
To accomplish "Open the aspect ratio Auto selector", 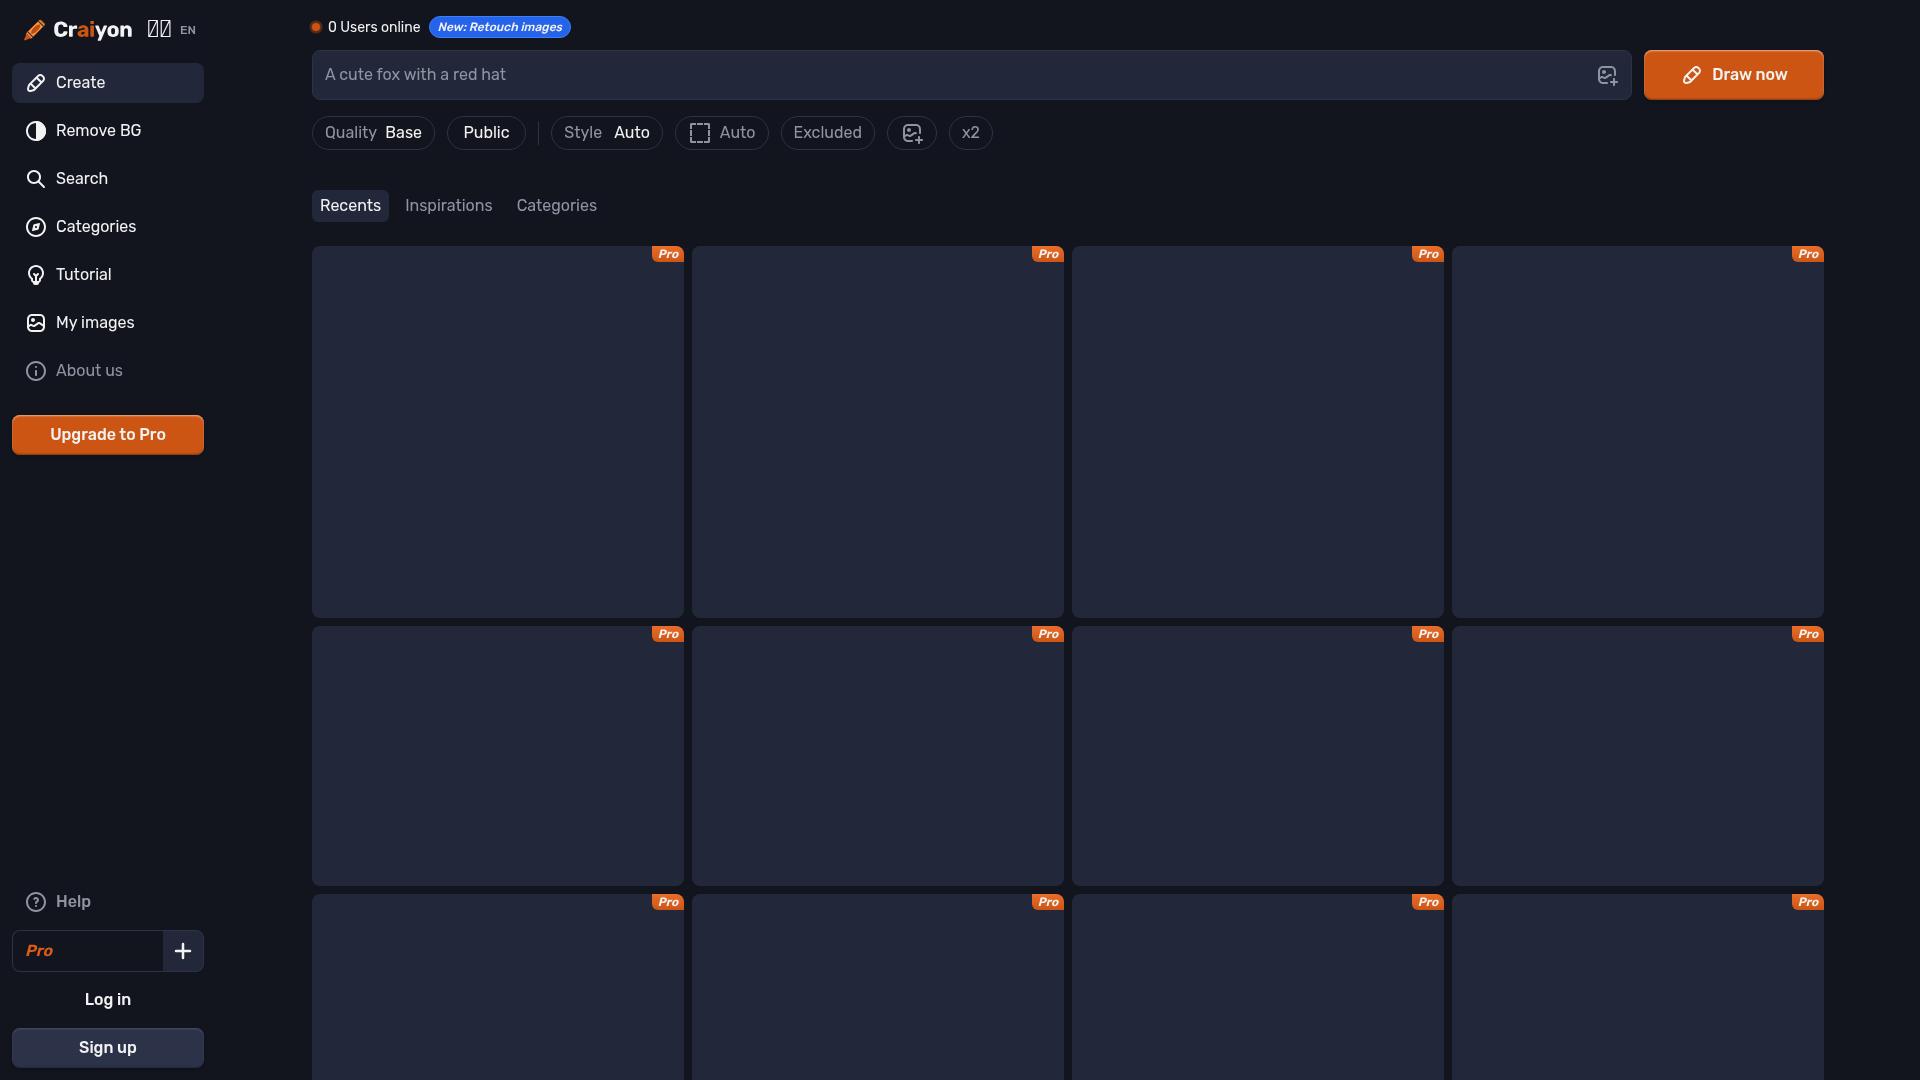I will click(721, 132).
